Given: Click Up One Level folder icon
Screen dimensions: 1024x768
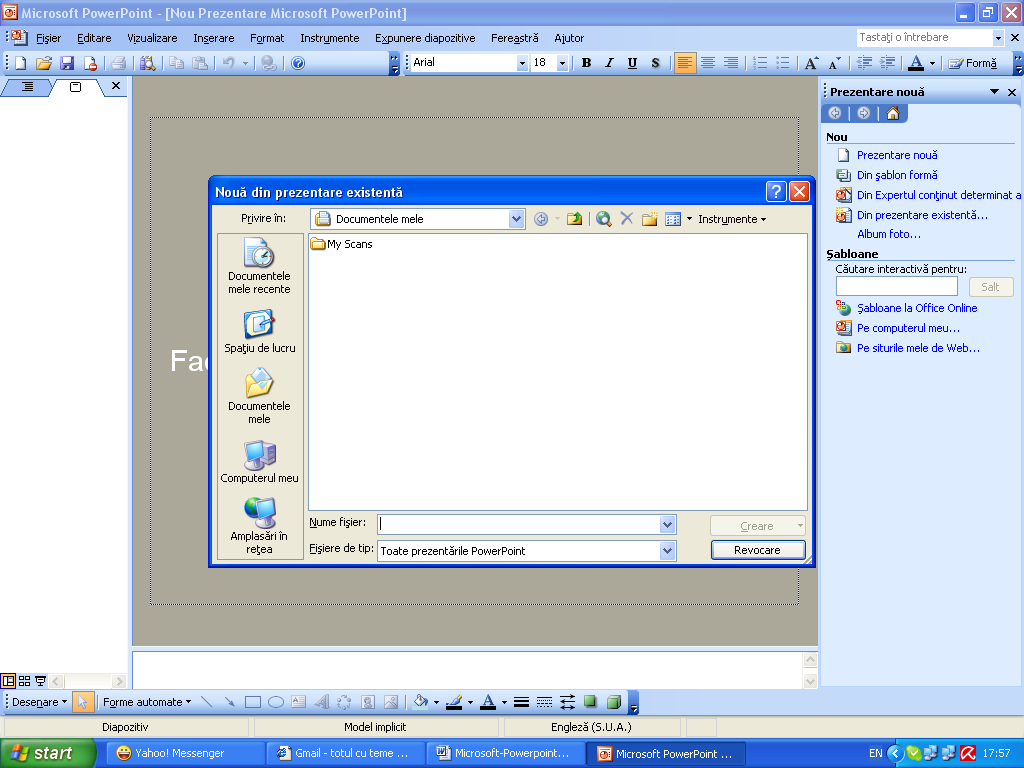Looking at the screenshot, I should click(574, 219).
